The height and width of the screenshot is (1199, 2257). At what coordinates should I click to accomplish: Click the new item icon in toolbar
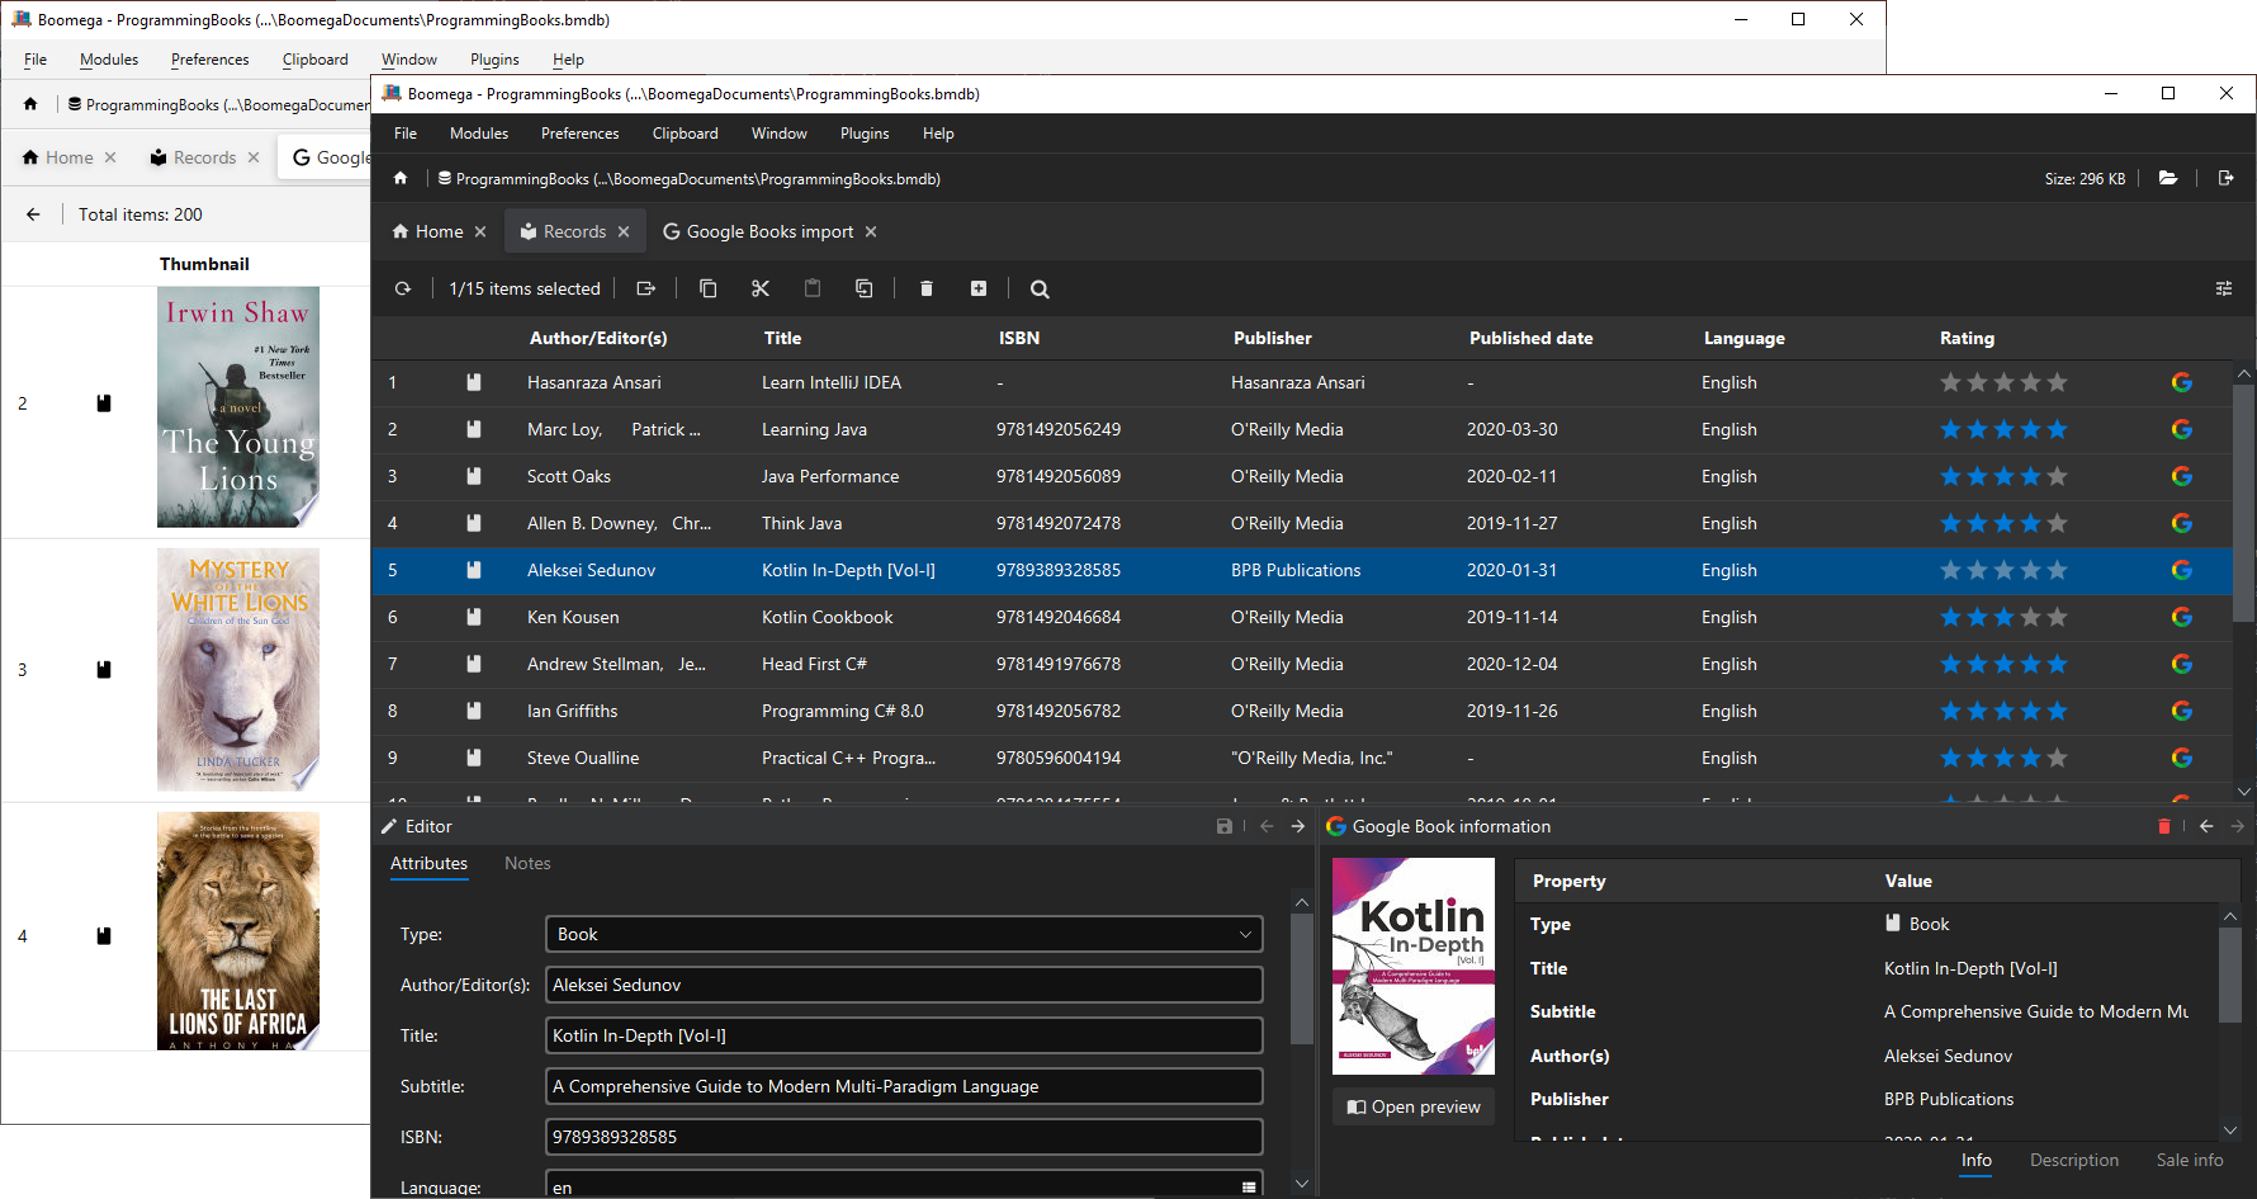tap(979, 287)
